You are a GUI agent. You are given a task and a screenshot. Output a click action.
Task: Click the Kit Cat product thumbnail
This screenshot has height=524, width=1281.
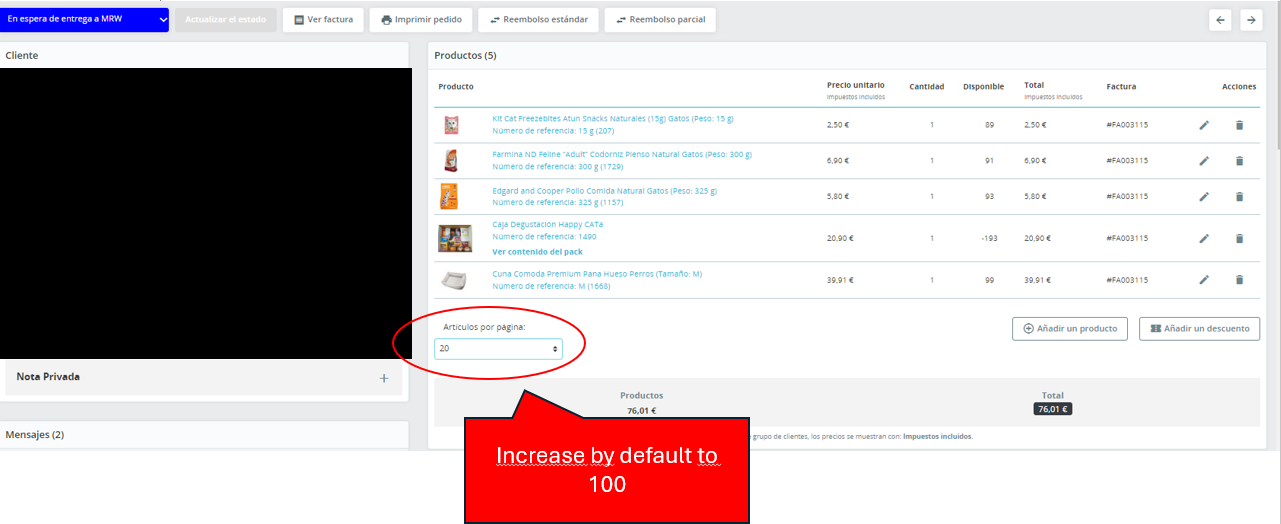tap(450, 125)
